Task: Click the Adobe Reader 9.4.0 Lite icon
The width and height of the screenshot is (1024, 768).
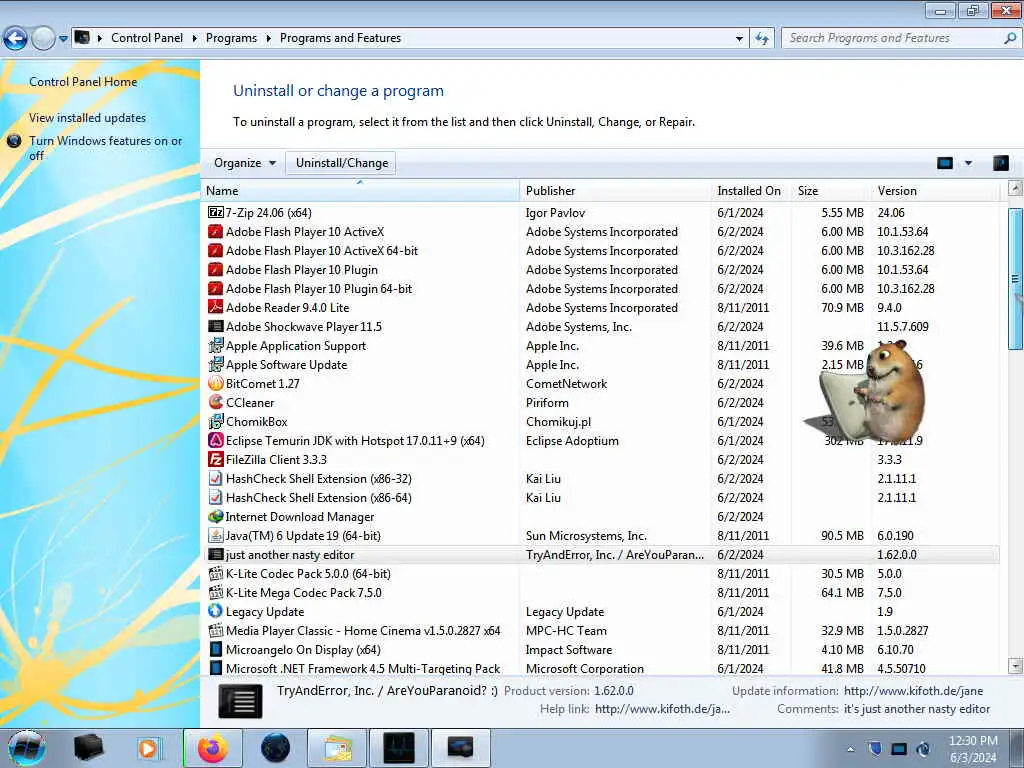Action: click(x=216, y=307)
